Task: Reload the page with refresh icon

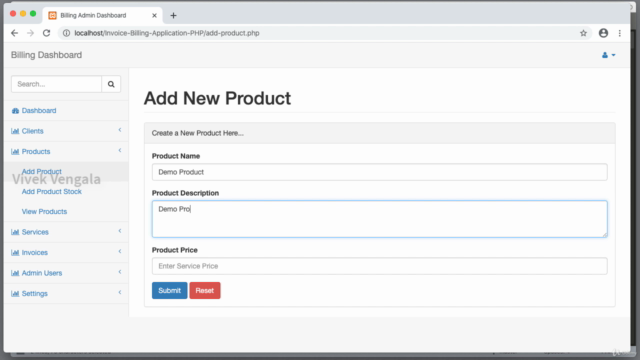Action: pyautogui.click(x=47, y=33)
